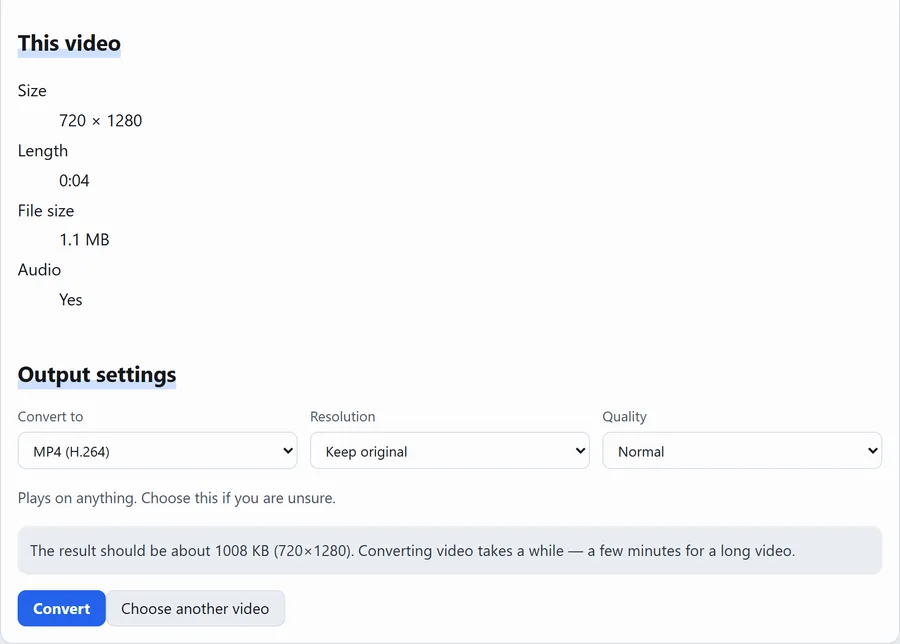
Task: Select the 720 × 1280 size value
Action: click(x=100, y=121)
